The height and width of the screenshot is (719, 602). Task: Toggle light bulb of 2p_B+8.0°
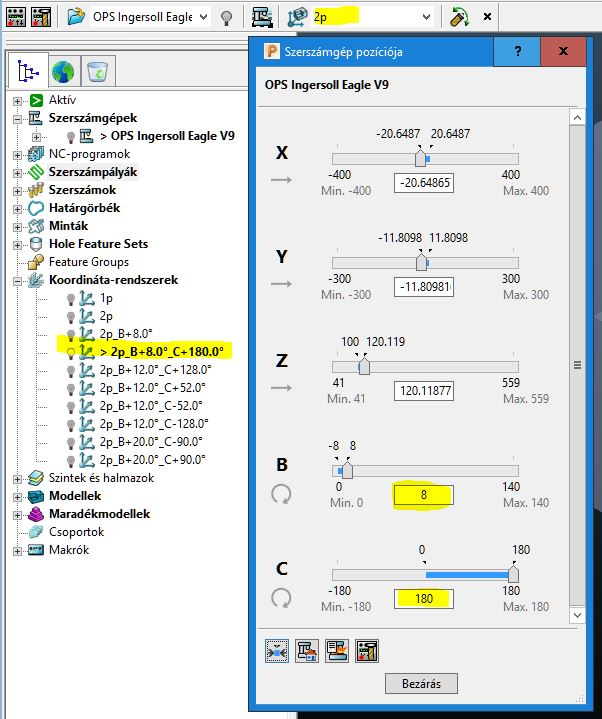coord(71,335)
